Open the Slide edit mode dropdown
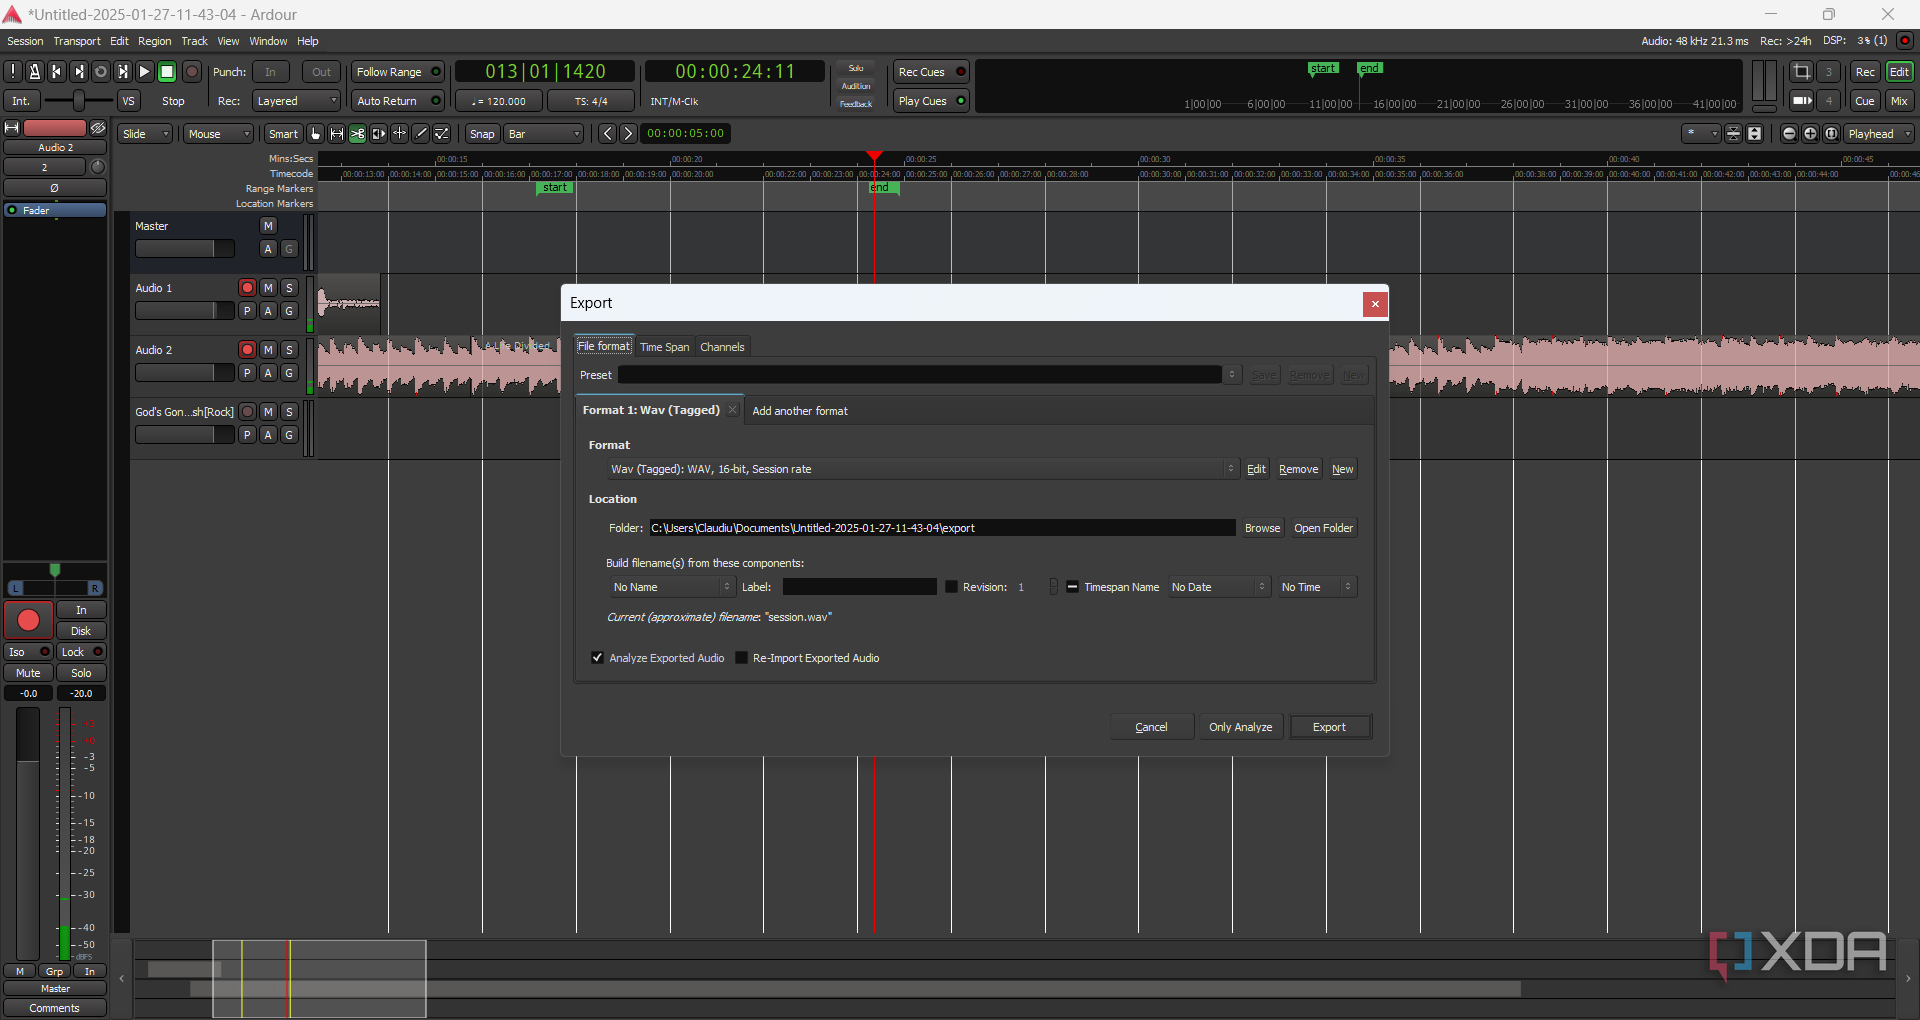The height and width of the screenshot is (1020, 1920). point(145,134)
